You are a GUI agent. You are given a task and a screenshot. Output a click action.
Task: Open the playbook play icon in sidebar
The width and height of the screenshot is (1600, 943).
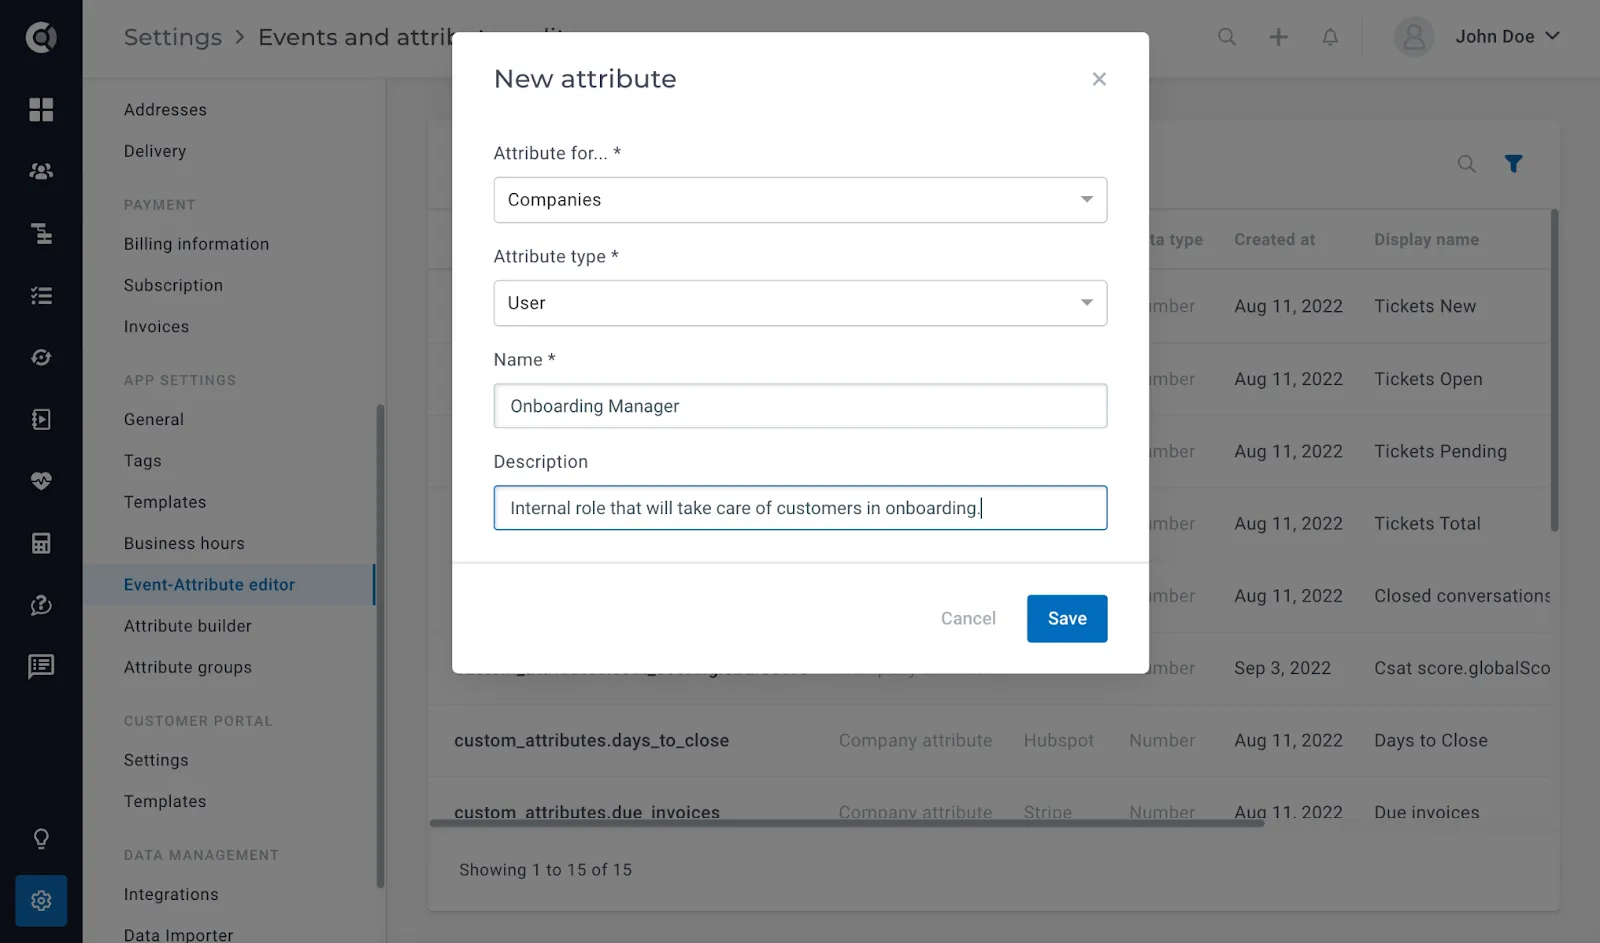[41, 419]
